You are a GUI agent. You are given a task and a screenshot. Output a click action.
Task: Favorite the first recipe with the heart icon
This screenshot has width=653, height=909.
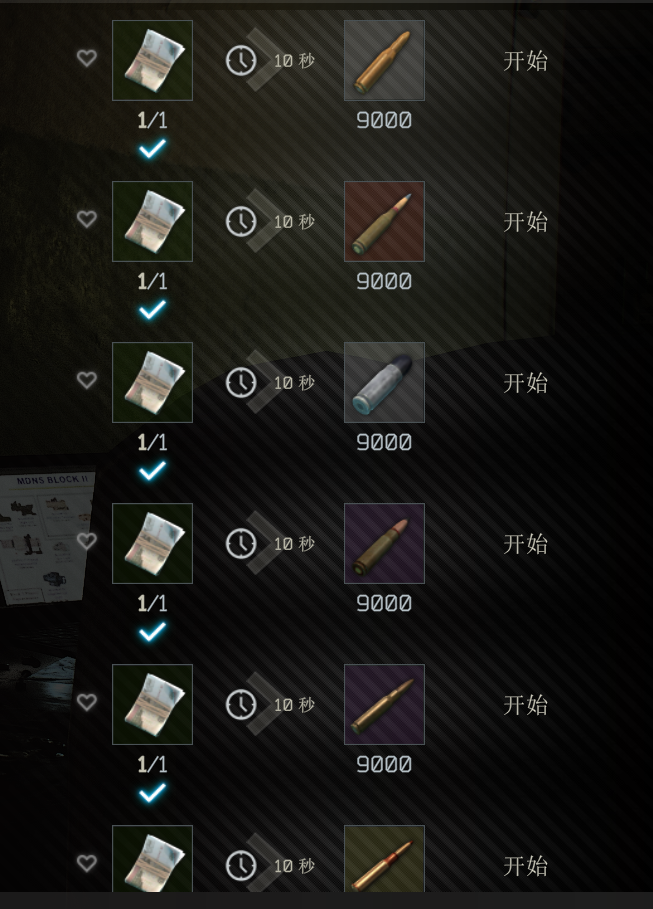click(87, 58)
